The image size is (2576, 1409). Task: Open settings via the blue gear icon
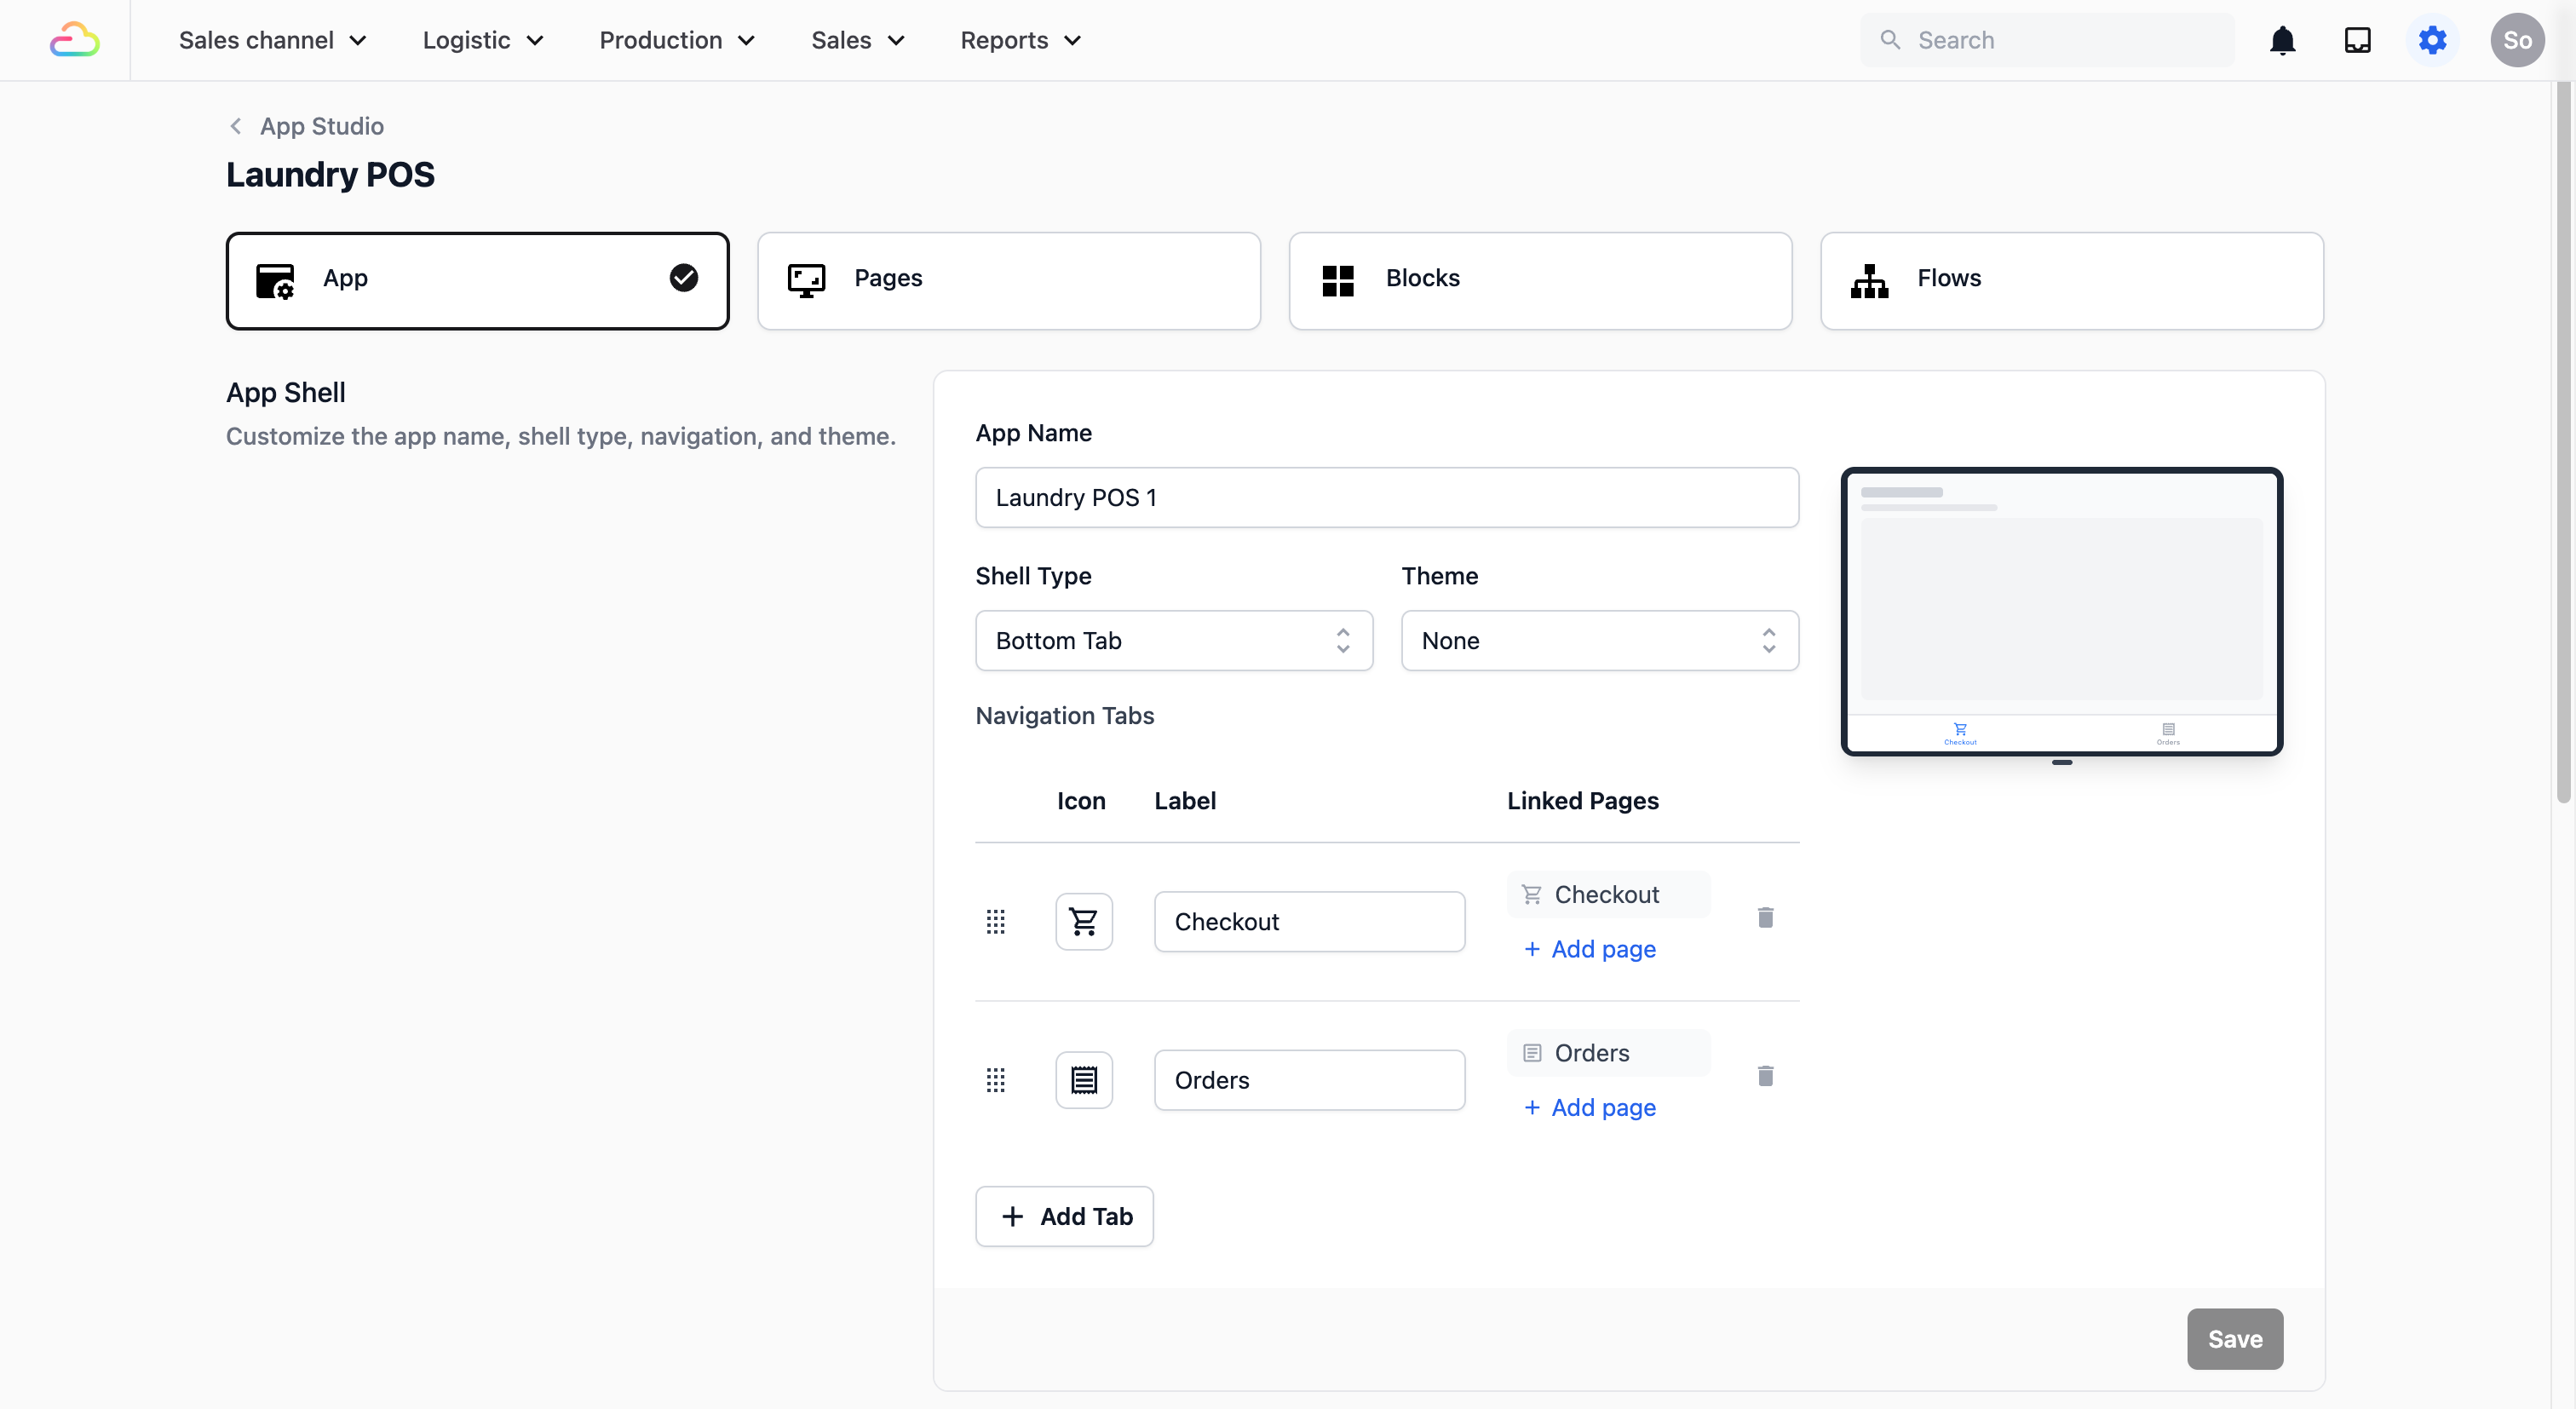coord(2432,40)
